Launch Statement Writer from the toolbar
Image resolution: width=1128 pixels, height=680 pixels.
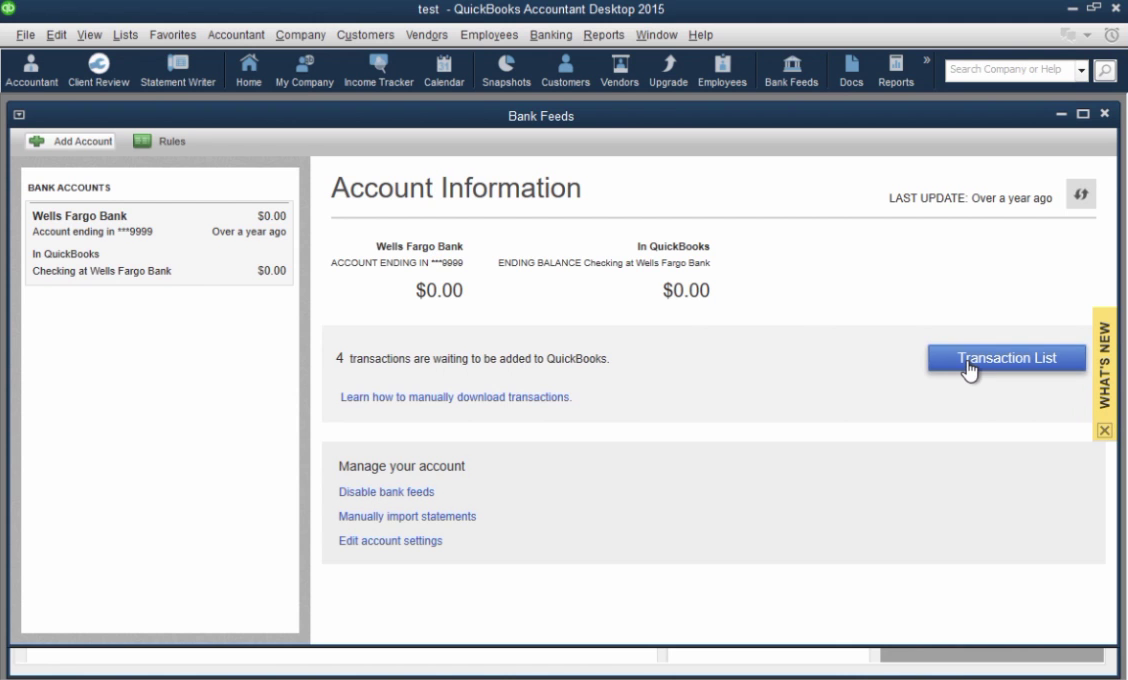pos(178,71)
